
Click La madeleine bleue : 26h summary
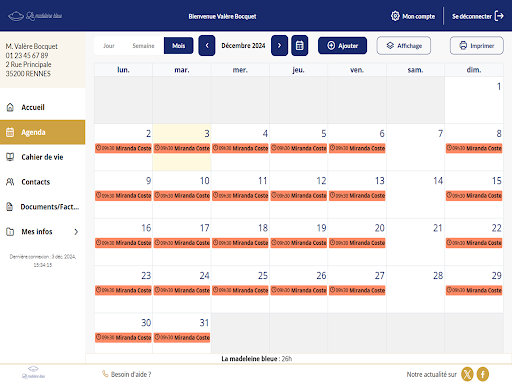256,359
